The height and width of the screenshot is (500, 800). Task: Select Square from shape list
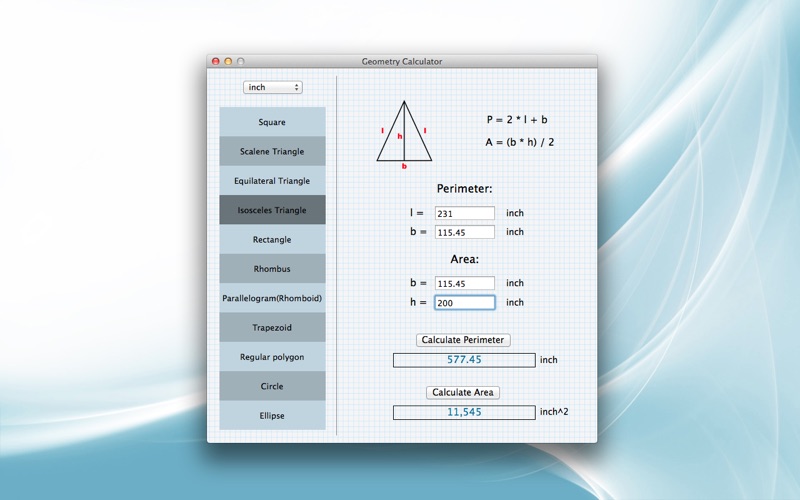point(272,122)
